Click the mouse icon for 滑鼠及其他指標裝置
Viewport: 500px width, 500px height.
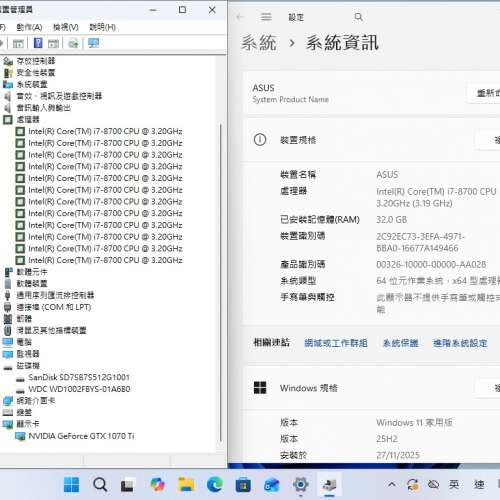(x=8, y=330)
